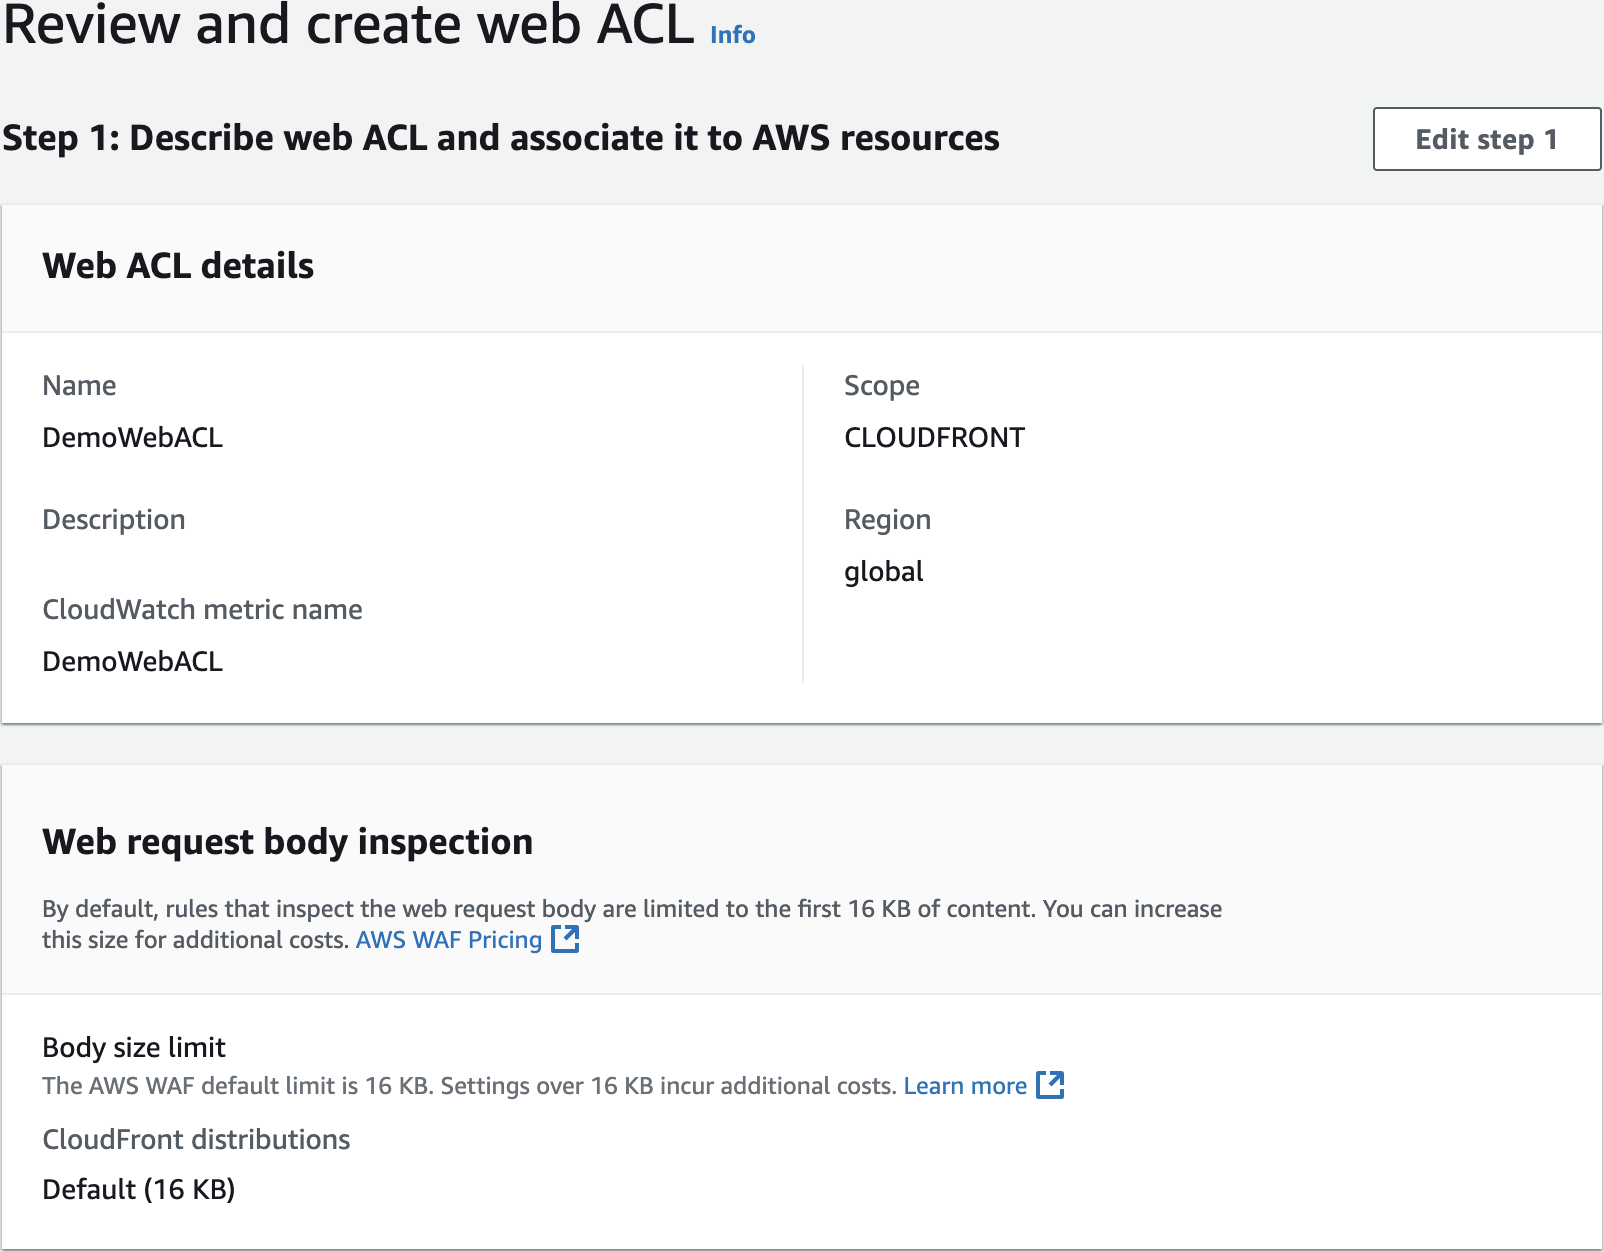This screenshot has height=1252, width=1604.
Task: Click the Review and create web ACL title
Action: pos(348,26)
